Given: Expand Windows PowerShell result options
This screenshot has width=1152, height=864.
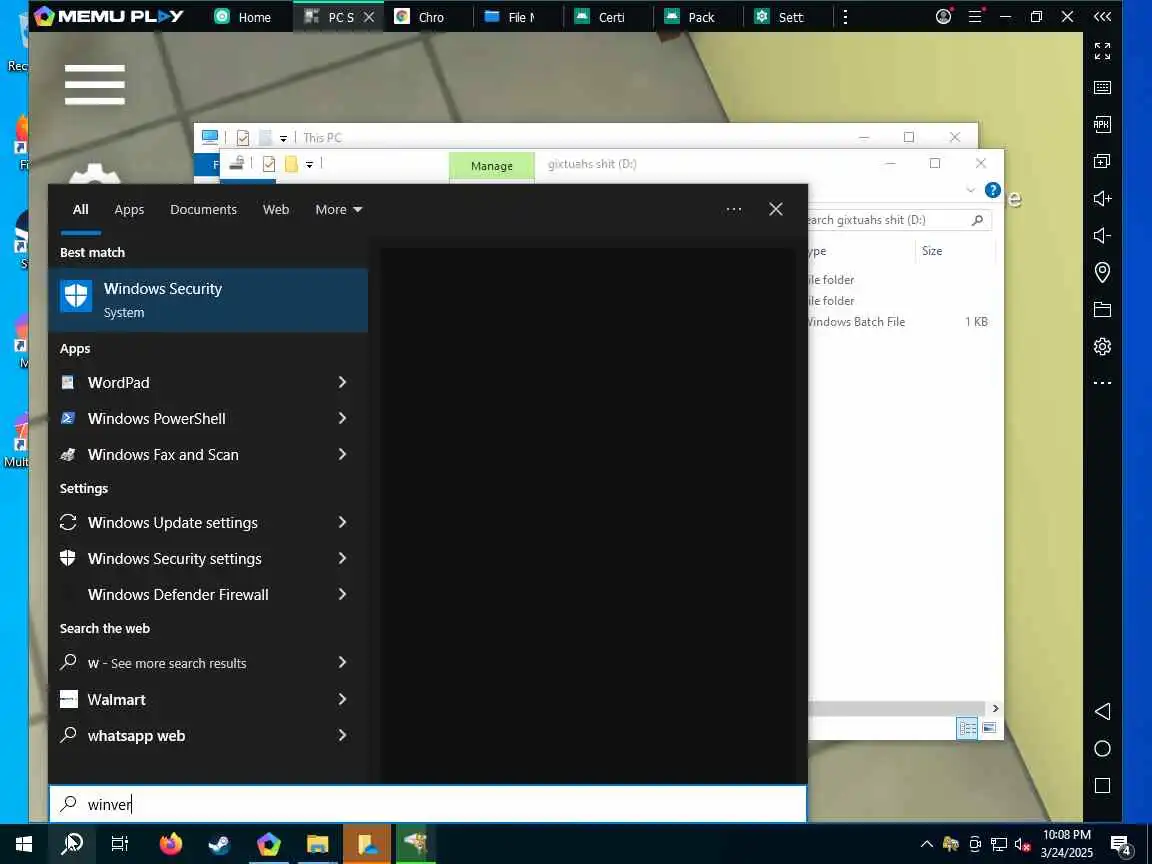Looking at the screenshot, I should tap(342, 418).
